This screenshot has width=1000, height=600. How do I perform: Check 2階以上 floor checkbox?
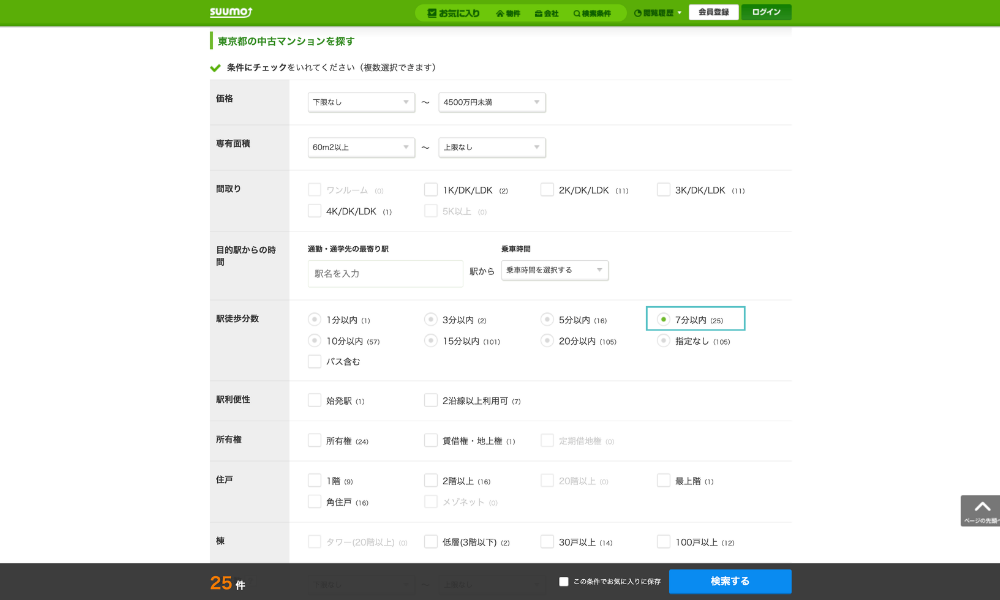pyautogui.click(x=430, y=480)
